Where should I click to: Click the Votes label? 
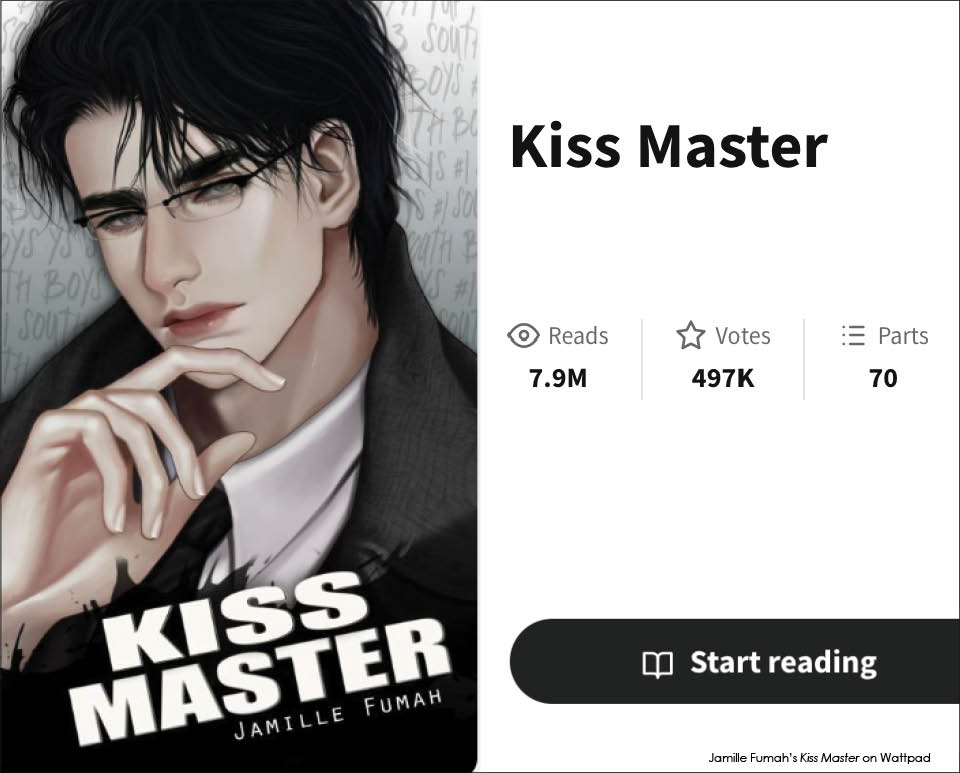tap(743, 336)
